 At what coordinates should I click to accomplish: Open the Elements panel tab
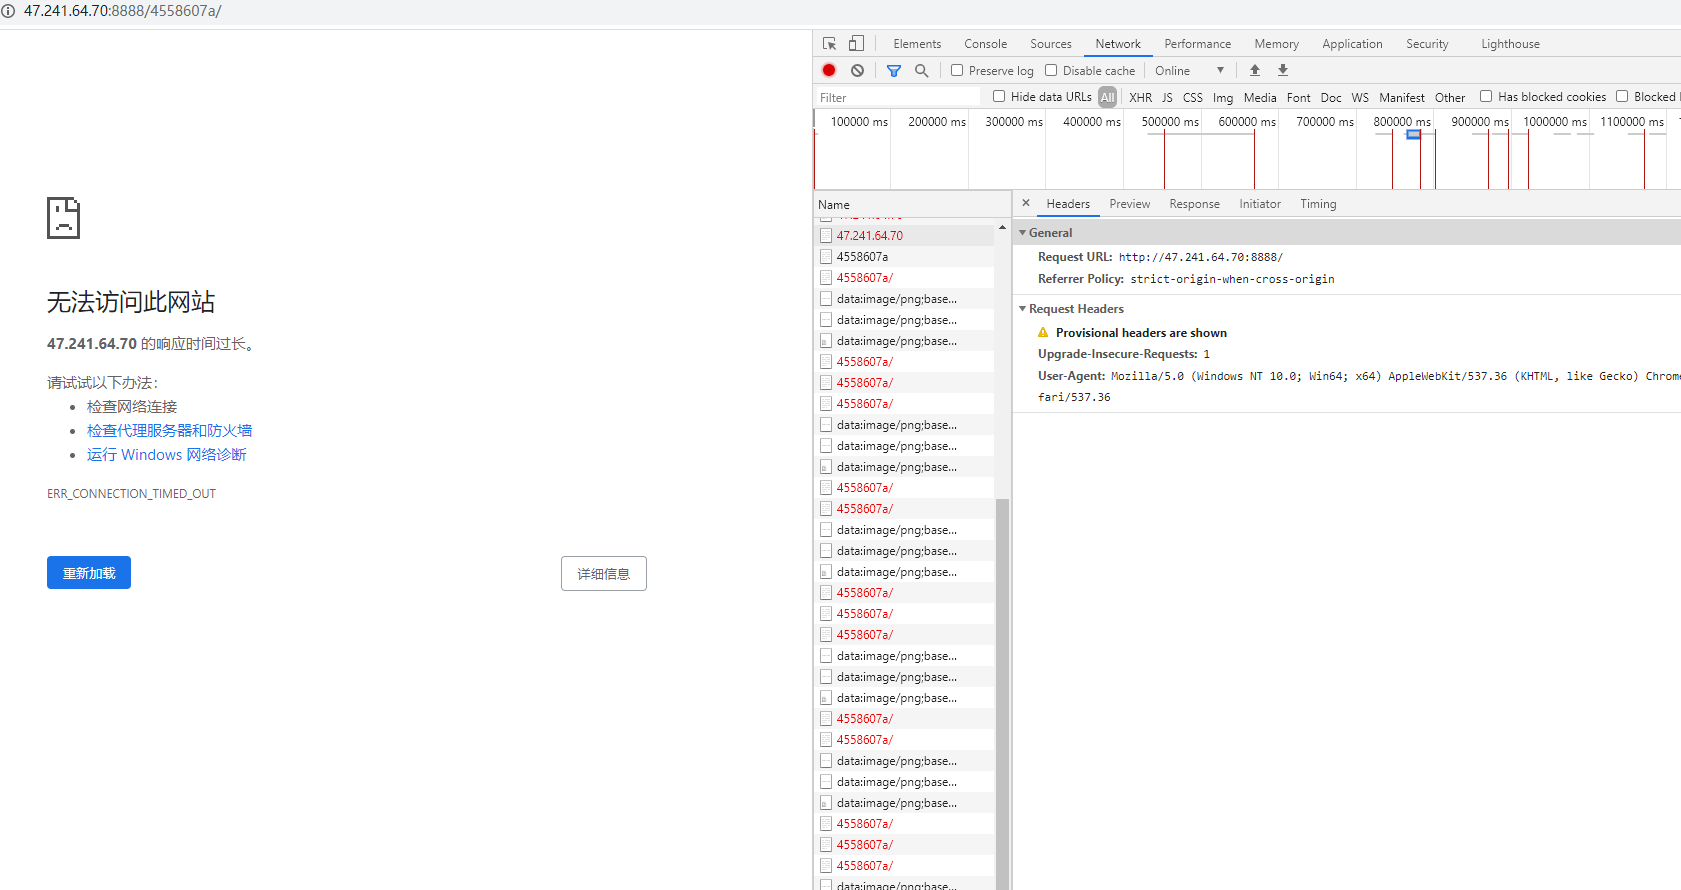[917, 44]
